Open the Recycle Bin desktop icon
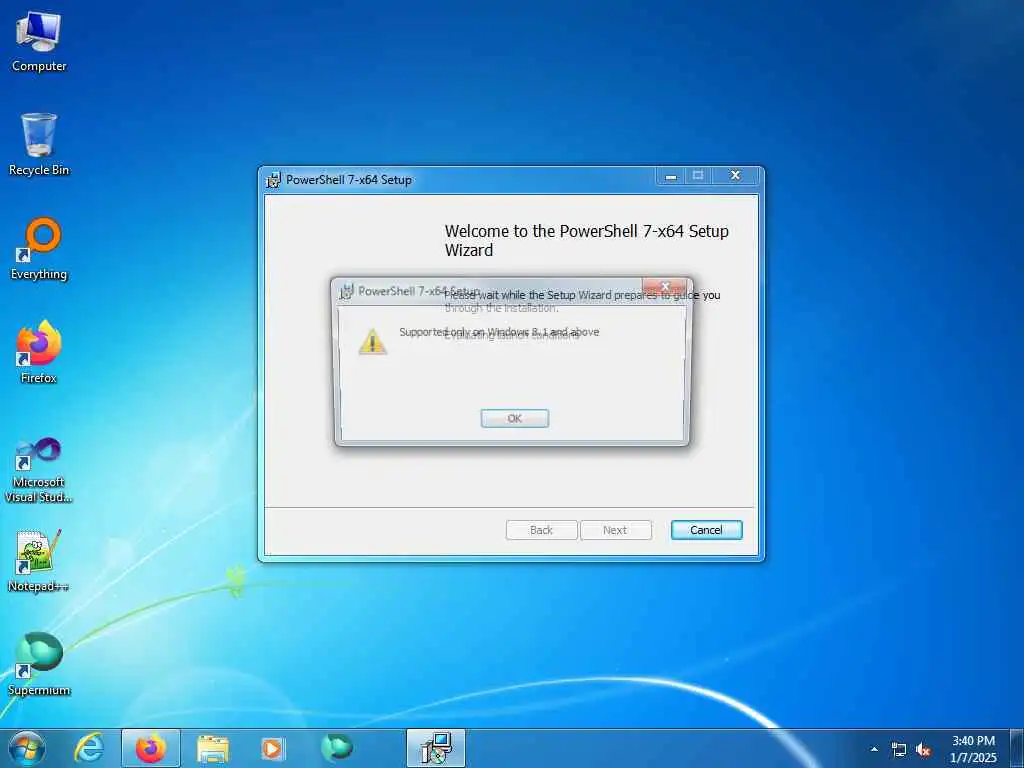 (x=39, y=144)
